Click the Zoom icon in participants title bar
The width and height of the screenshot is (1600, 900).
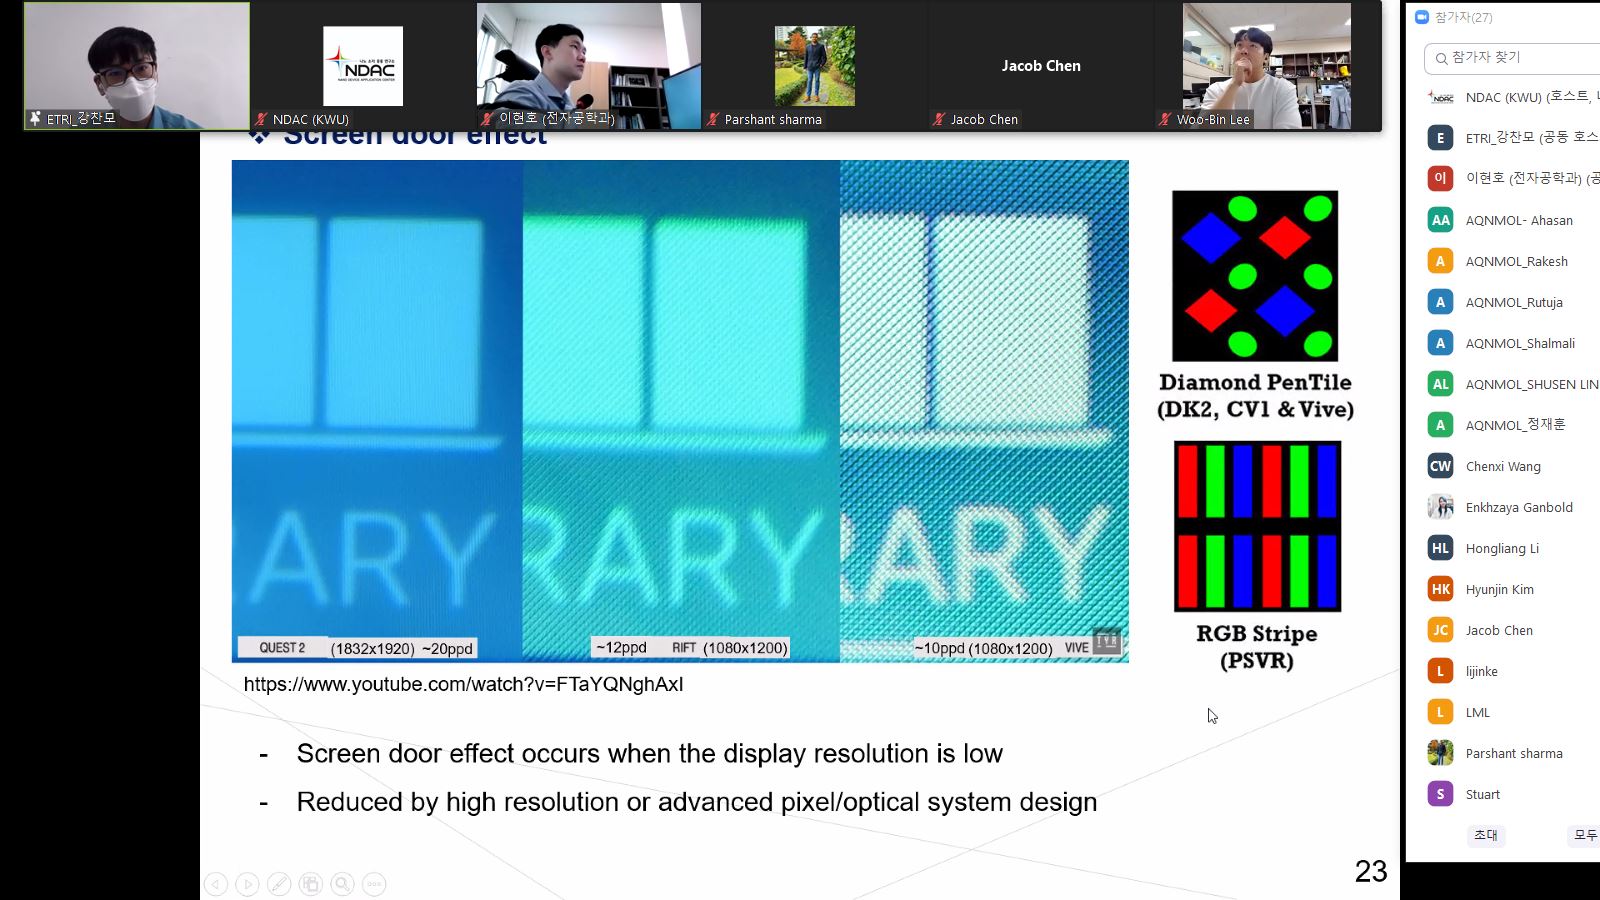pyautogui.click(x=1422, y=17)
